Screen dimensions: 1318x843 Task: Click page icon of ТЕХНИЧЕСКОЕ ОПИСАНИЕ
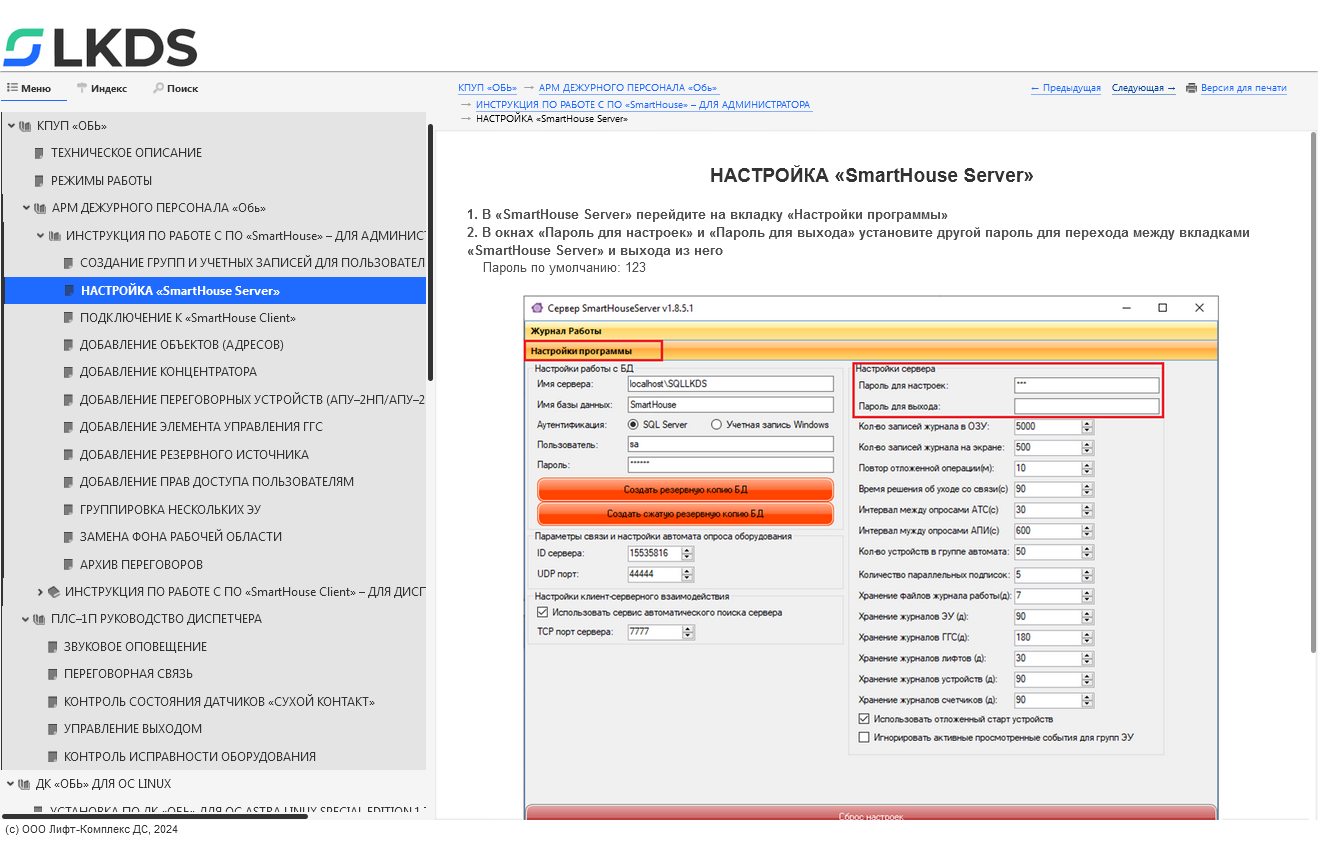pyautogui.click(x=40, y=153)
